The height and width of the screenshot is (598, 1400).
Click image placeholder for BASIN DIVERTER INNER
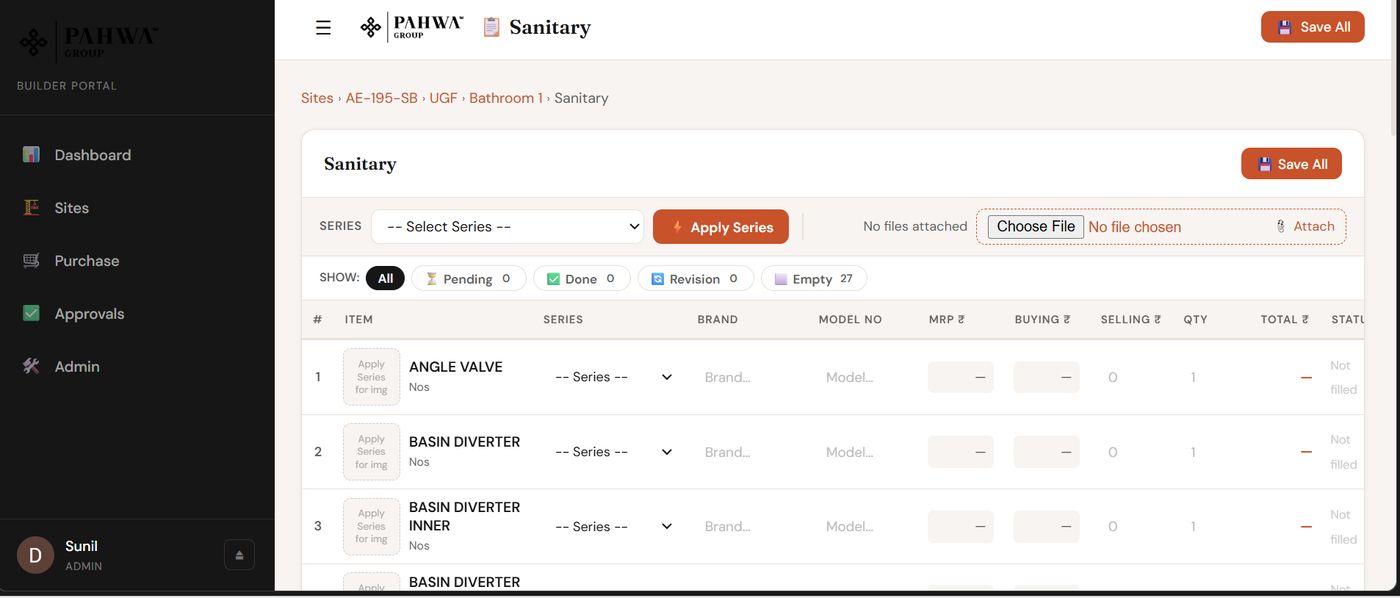(371, 527)
